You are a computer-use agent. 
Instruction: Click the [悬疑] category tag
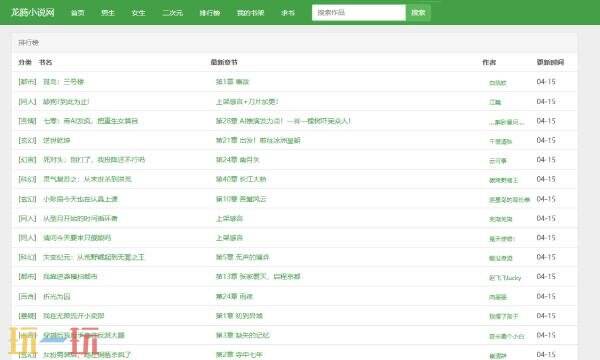coord(28,316)
